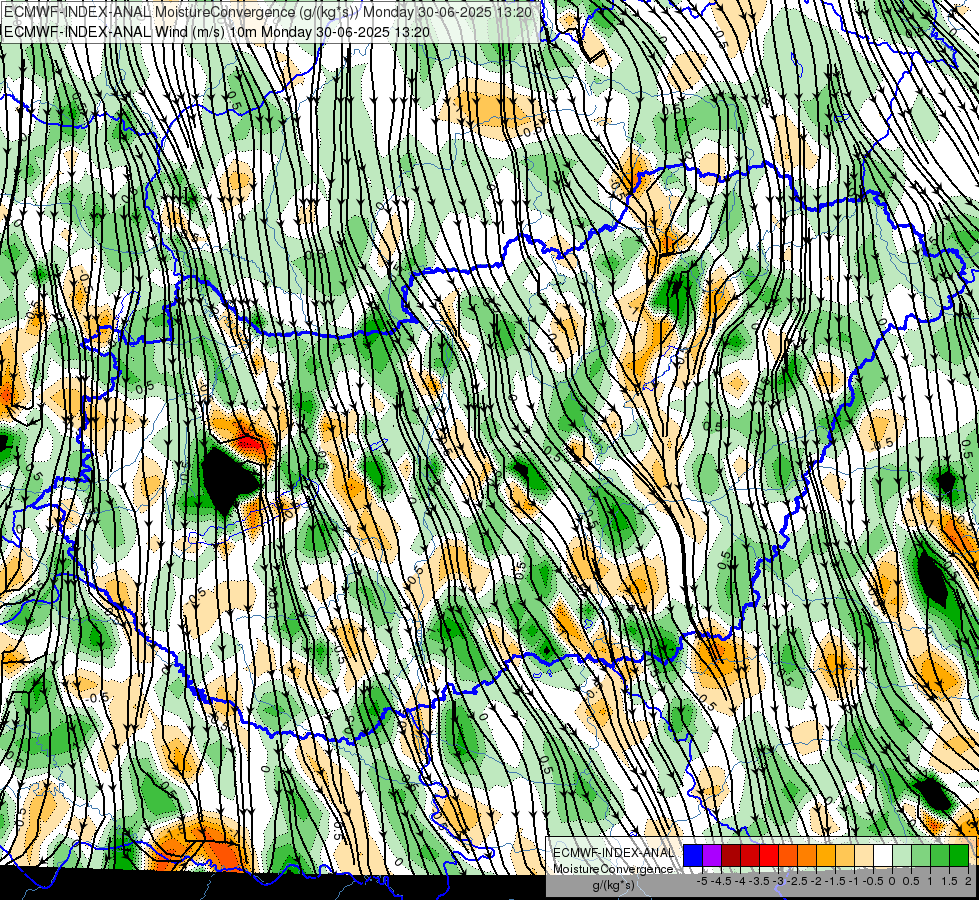The width and height of the screenshot is (979, 900).
Task: Click the purple legend color swatch
Action: 712,856
